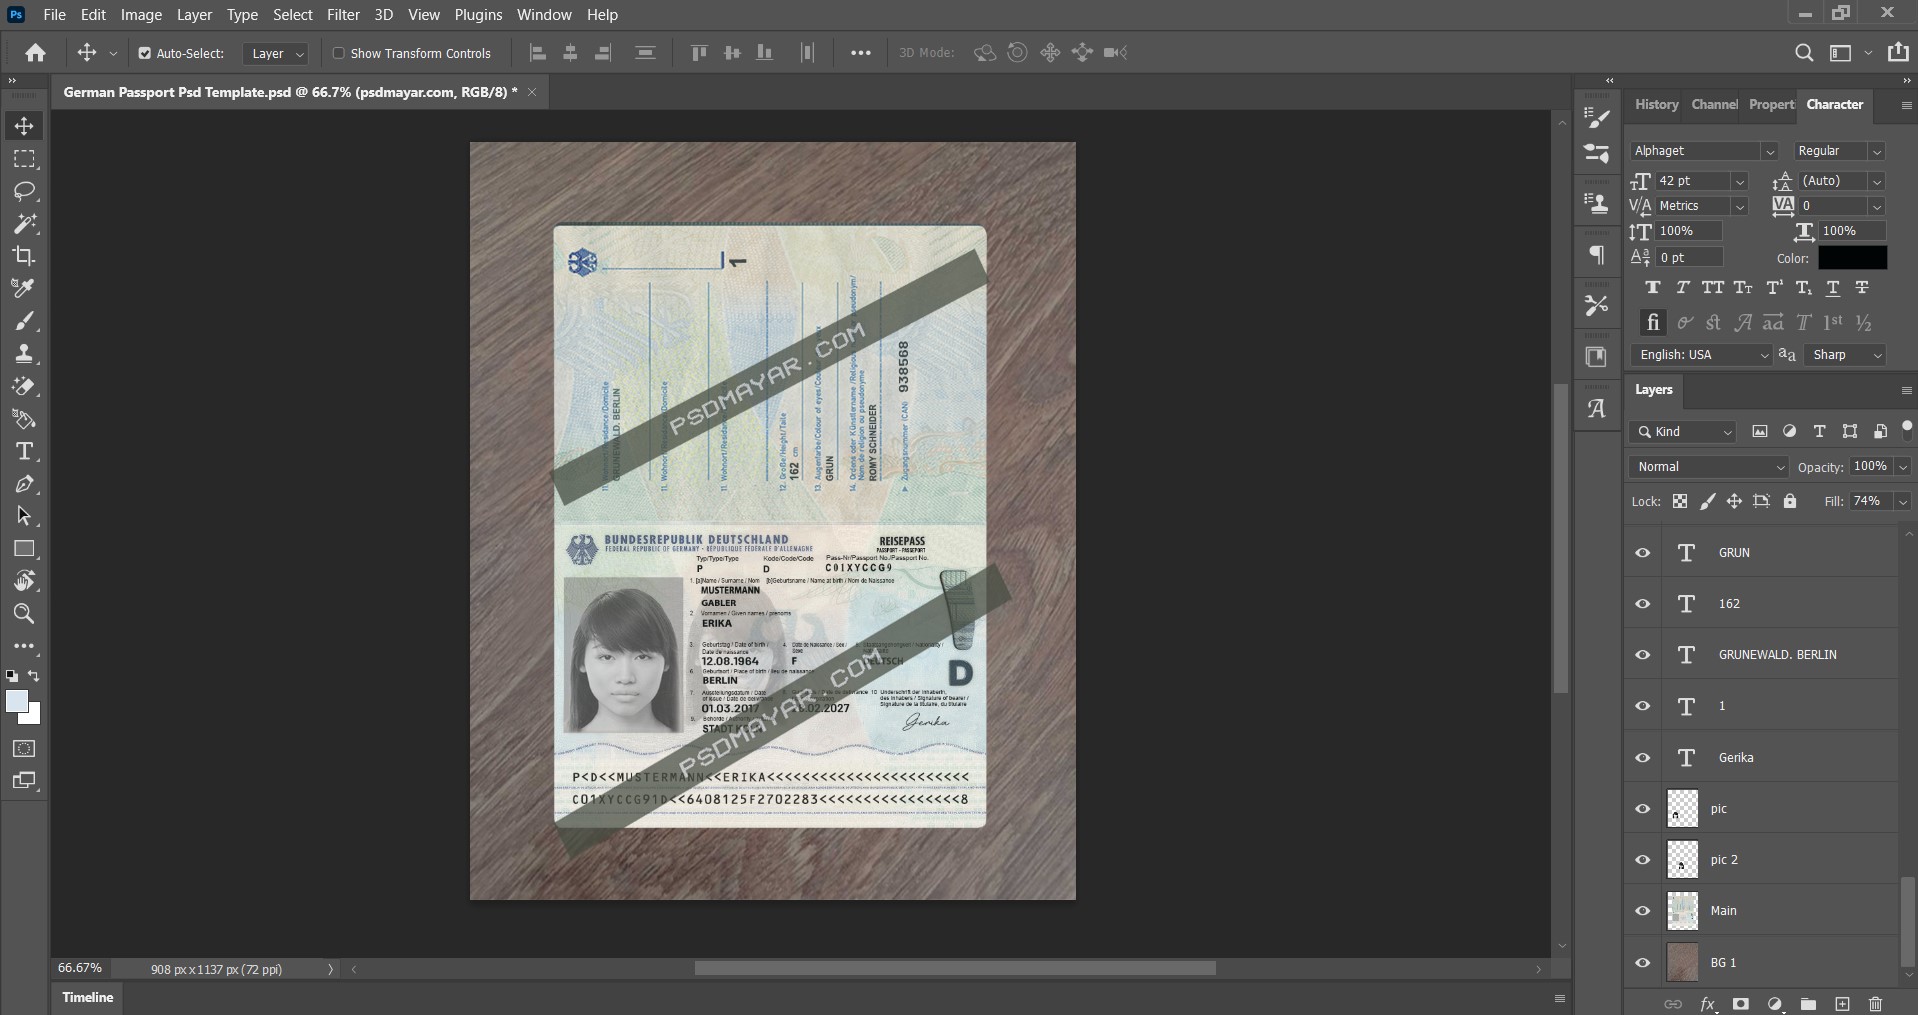Open the Search icon at top right
The height and width of the screenshot is (1015, 1918).
1804,53
